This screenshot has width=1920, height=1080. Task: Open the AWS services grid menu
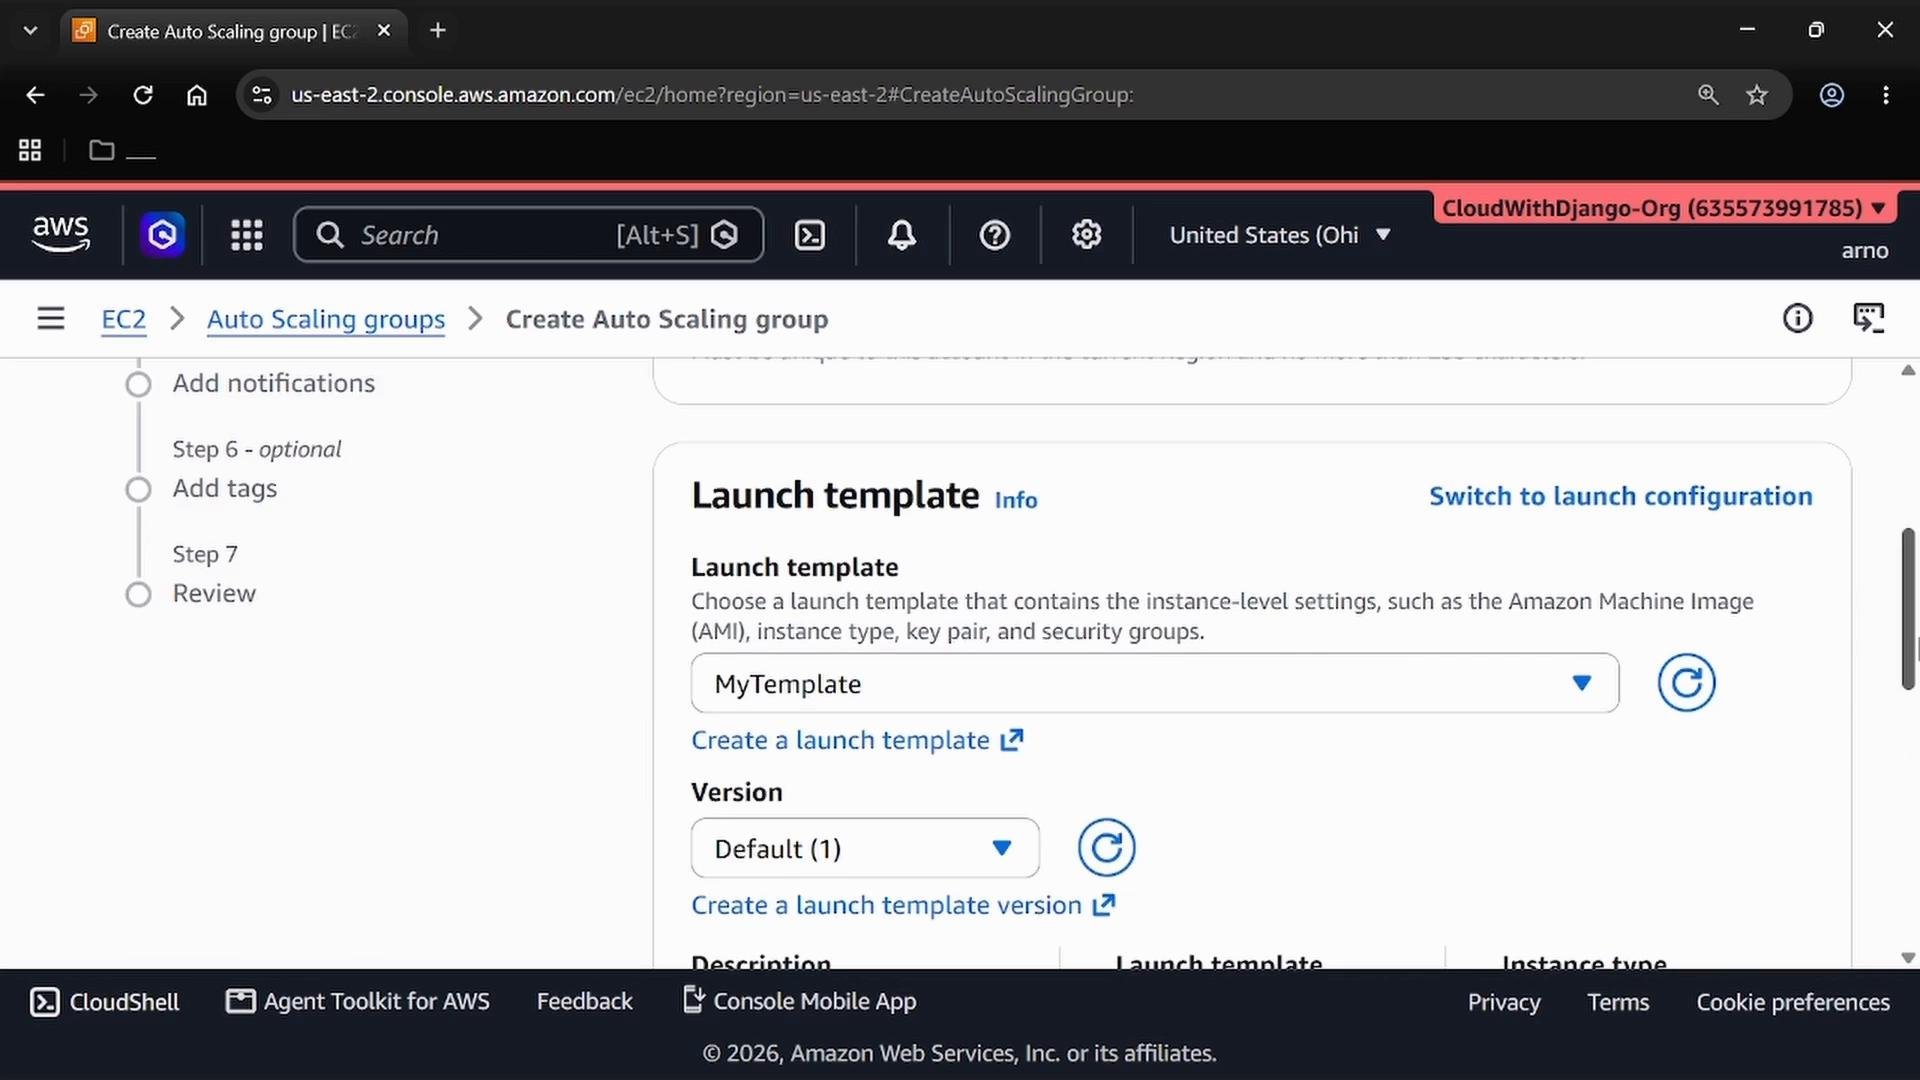pyautogui.click(x=246, y=235)
